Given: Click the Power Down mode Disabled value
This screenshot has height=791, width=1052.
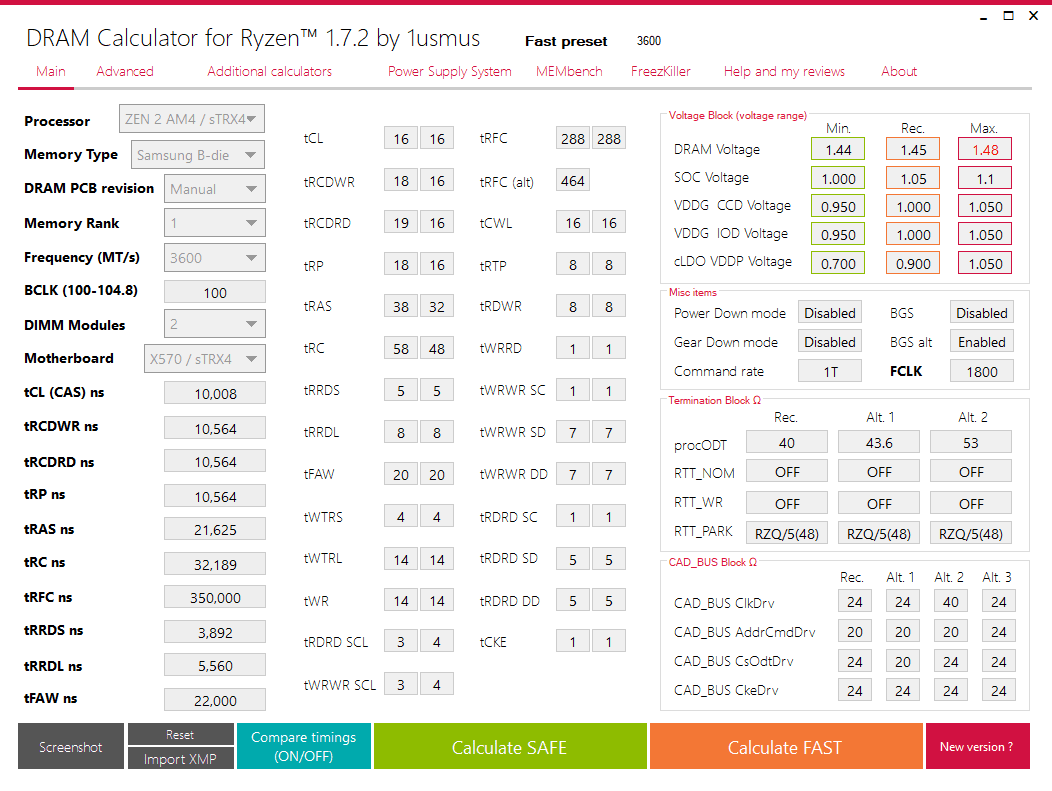Looking at the screenshot, I should 830,313.
